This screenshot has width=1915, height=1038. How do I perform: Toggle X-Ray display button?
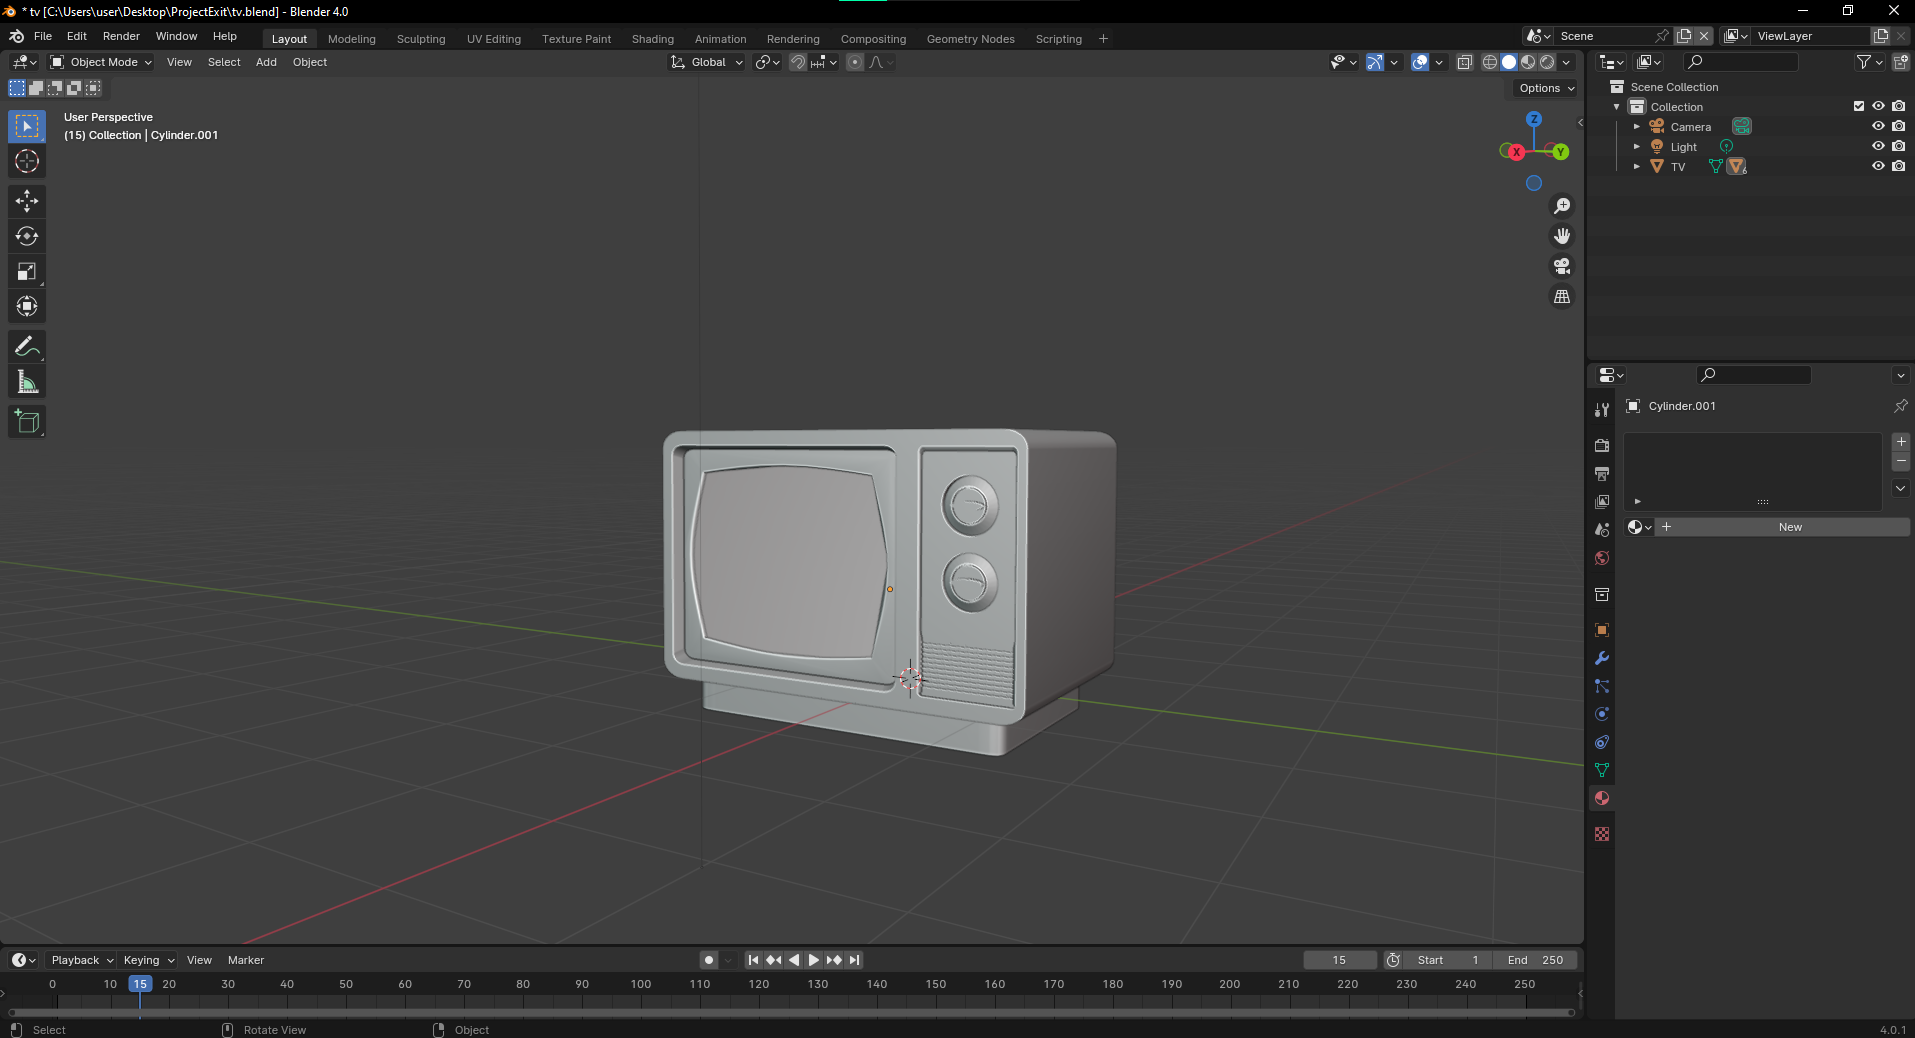1465,62
